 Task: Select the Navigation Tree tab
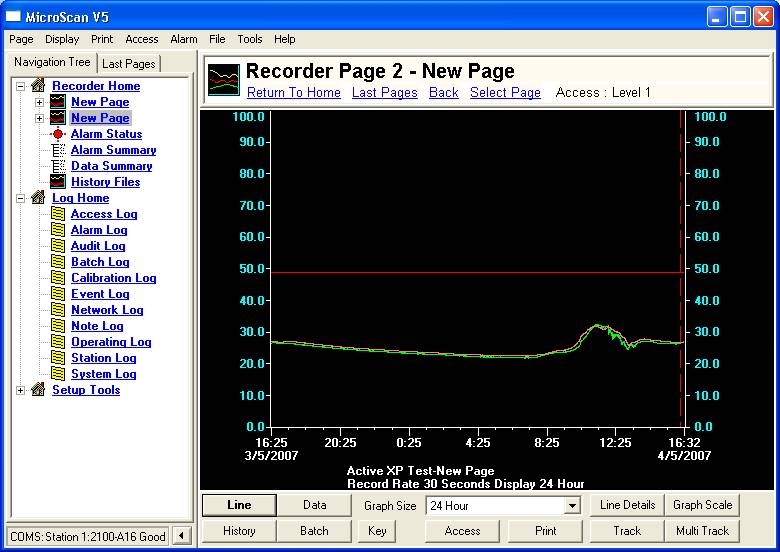tap(52, 62)
